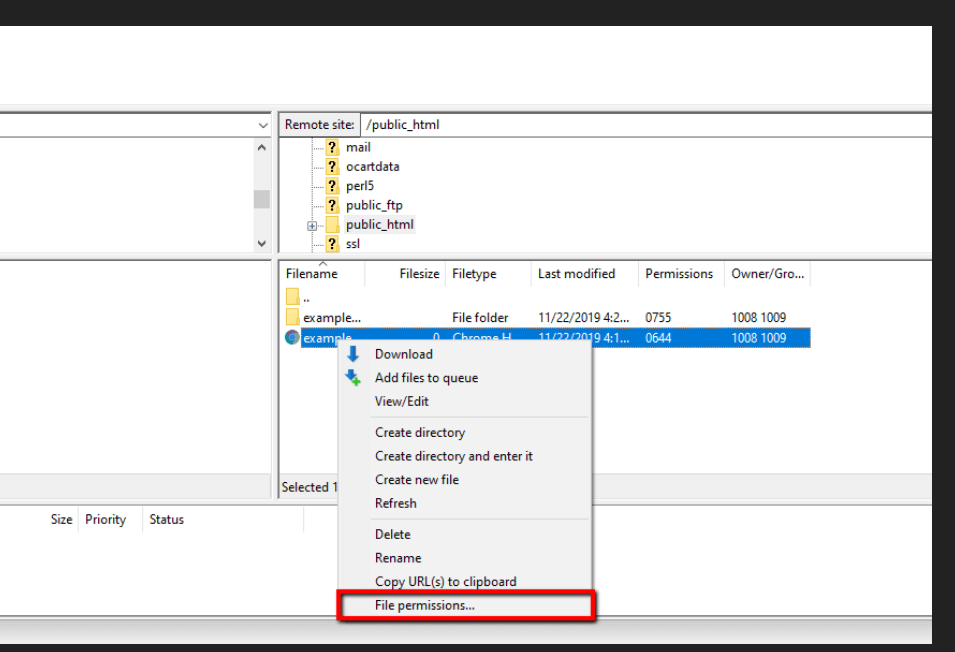Image resolution: width=955 pixels, height=652 pixels.
Task: Click the Status column header in queue
Action: pyautogui.click(x=167, y=520)
